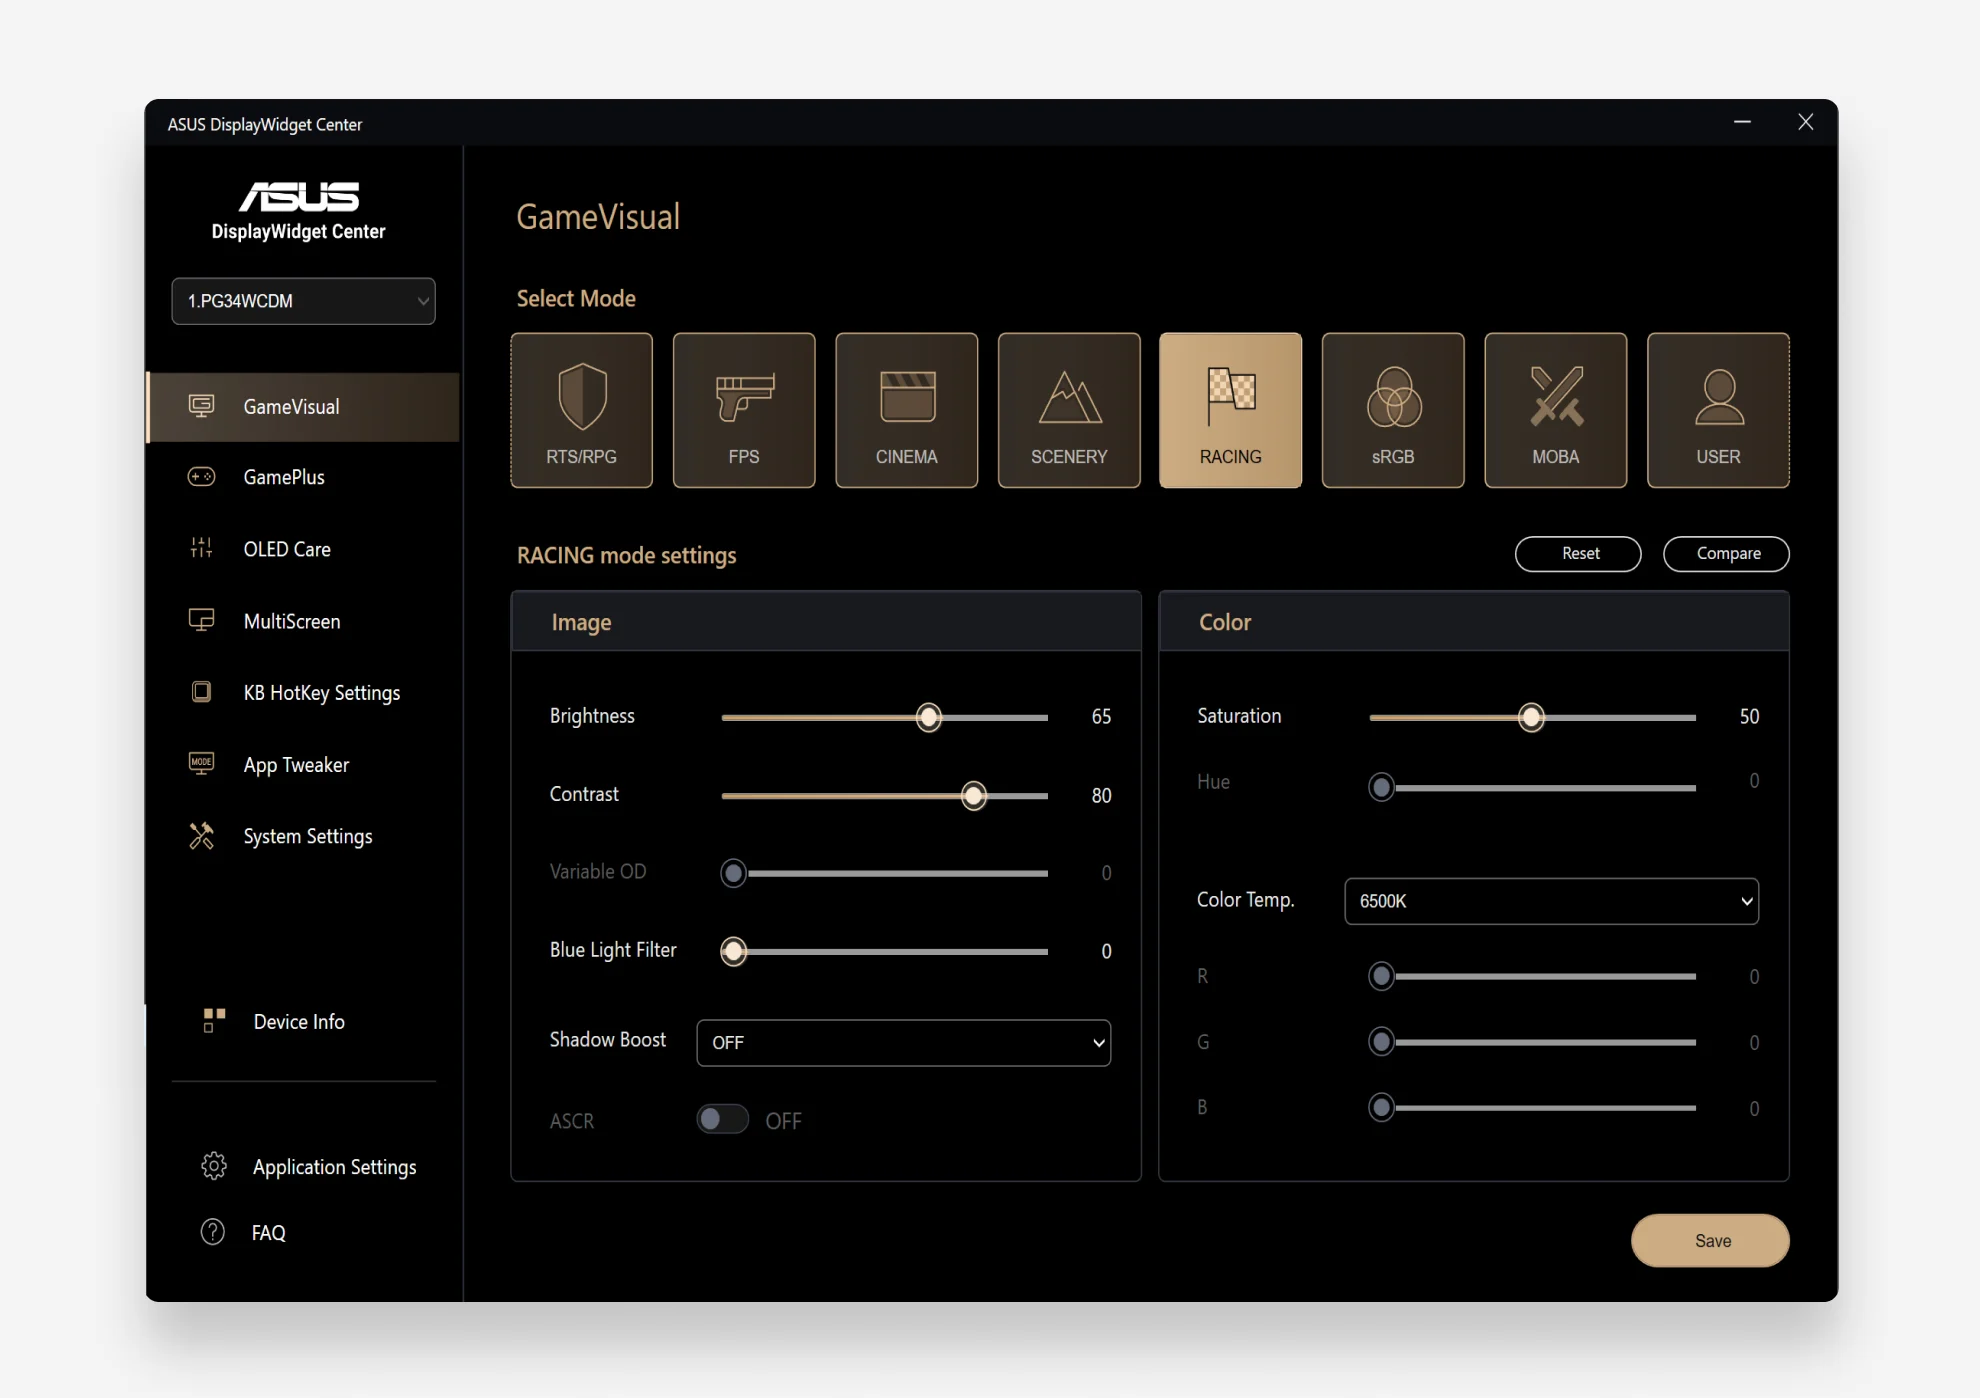Screen dimensions: 1980x1398
Task: Expand the Shadow Boost dropdown
Action: point(903,1042)
